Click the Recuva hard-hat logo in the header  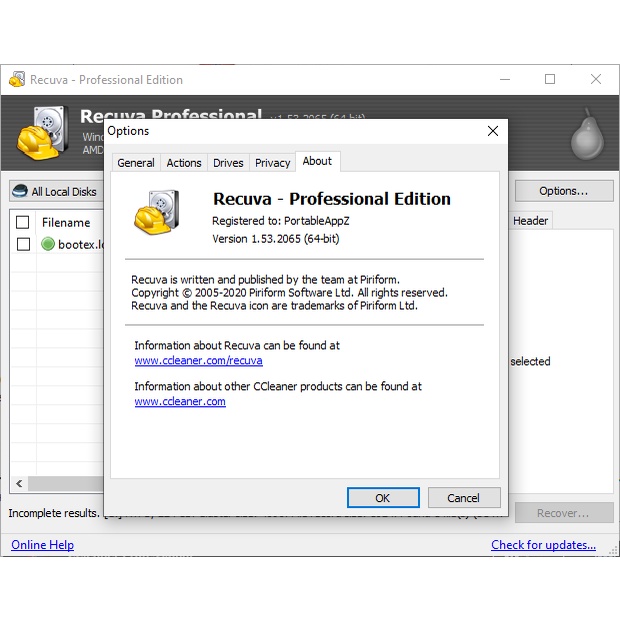[x=41, y=135]
